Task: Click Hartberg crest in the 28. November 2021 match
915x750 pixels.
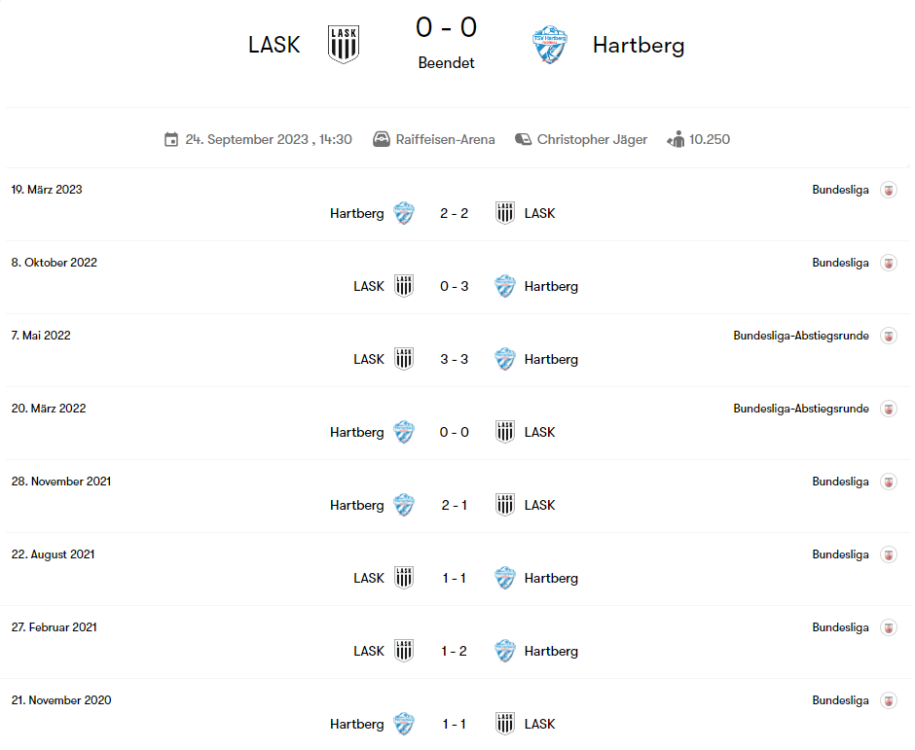Action: click(404, 505)
